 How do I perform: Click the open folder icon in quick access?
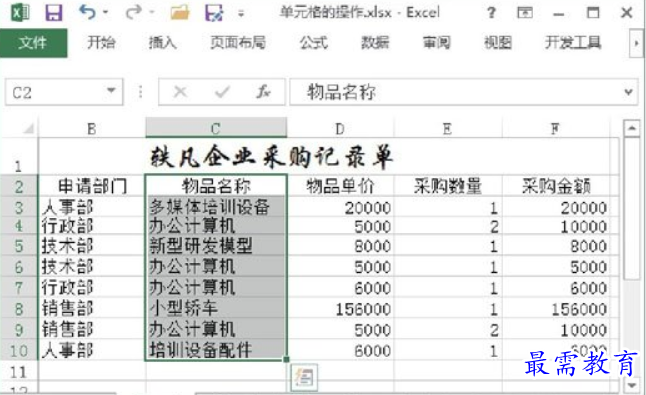(x=180, y=12)
